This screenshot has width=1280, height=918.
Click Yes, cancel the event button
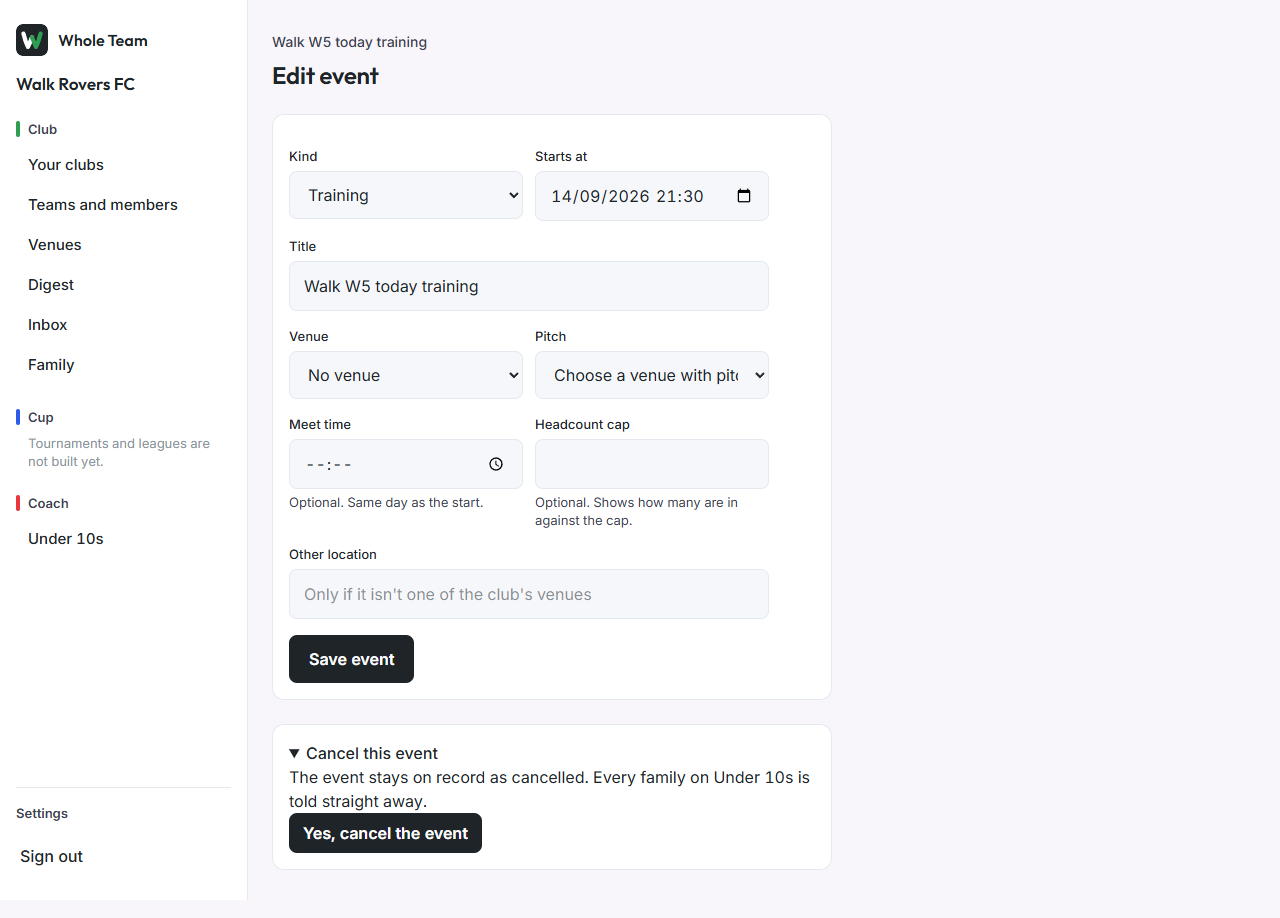pos(385,833)
